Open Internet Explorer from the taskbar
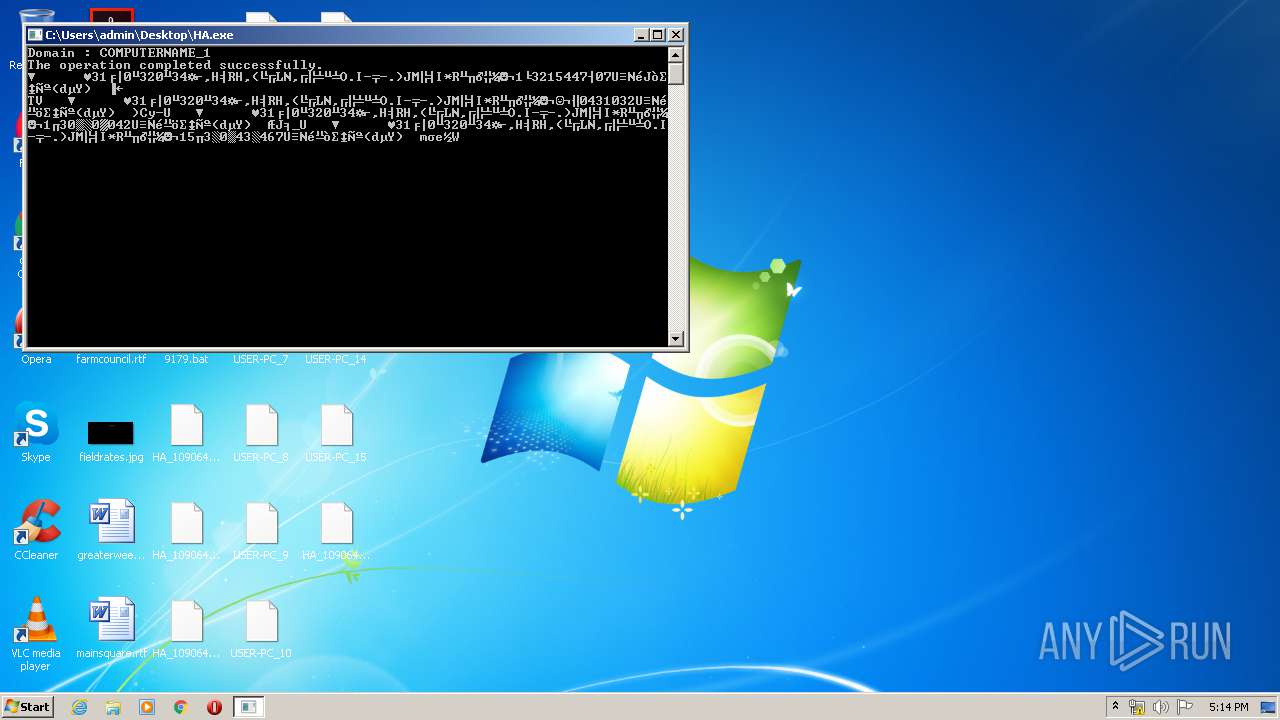 point(79,707)
